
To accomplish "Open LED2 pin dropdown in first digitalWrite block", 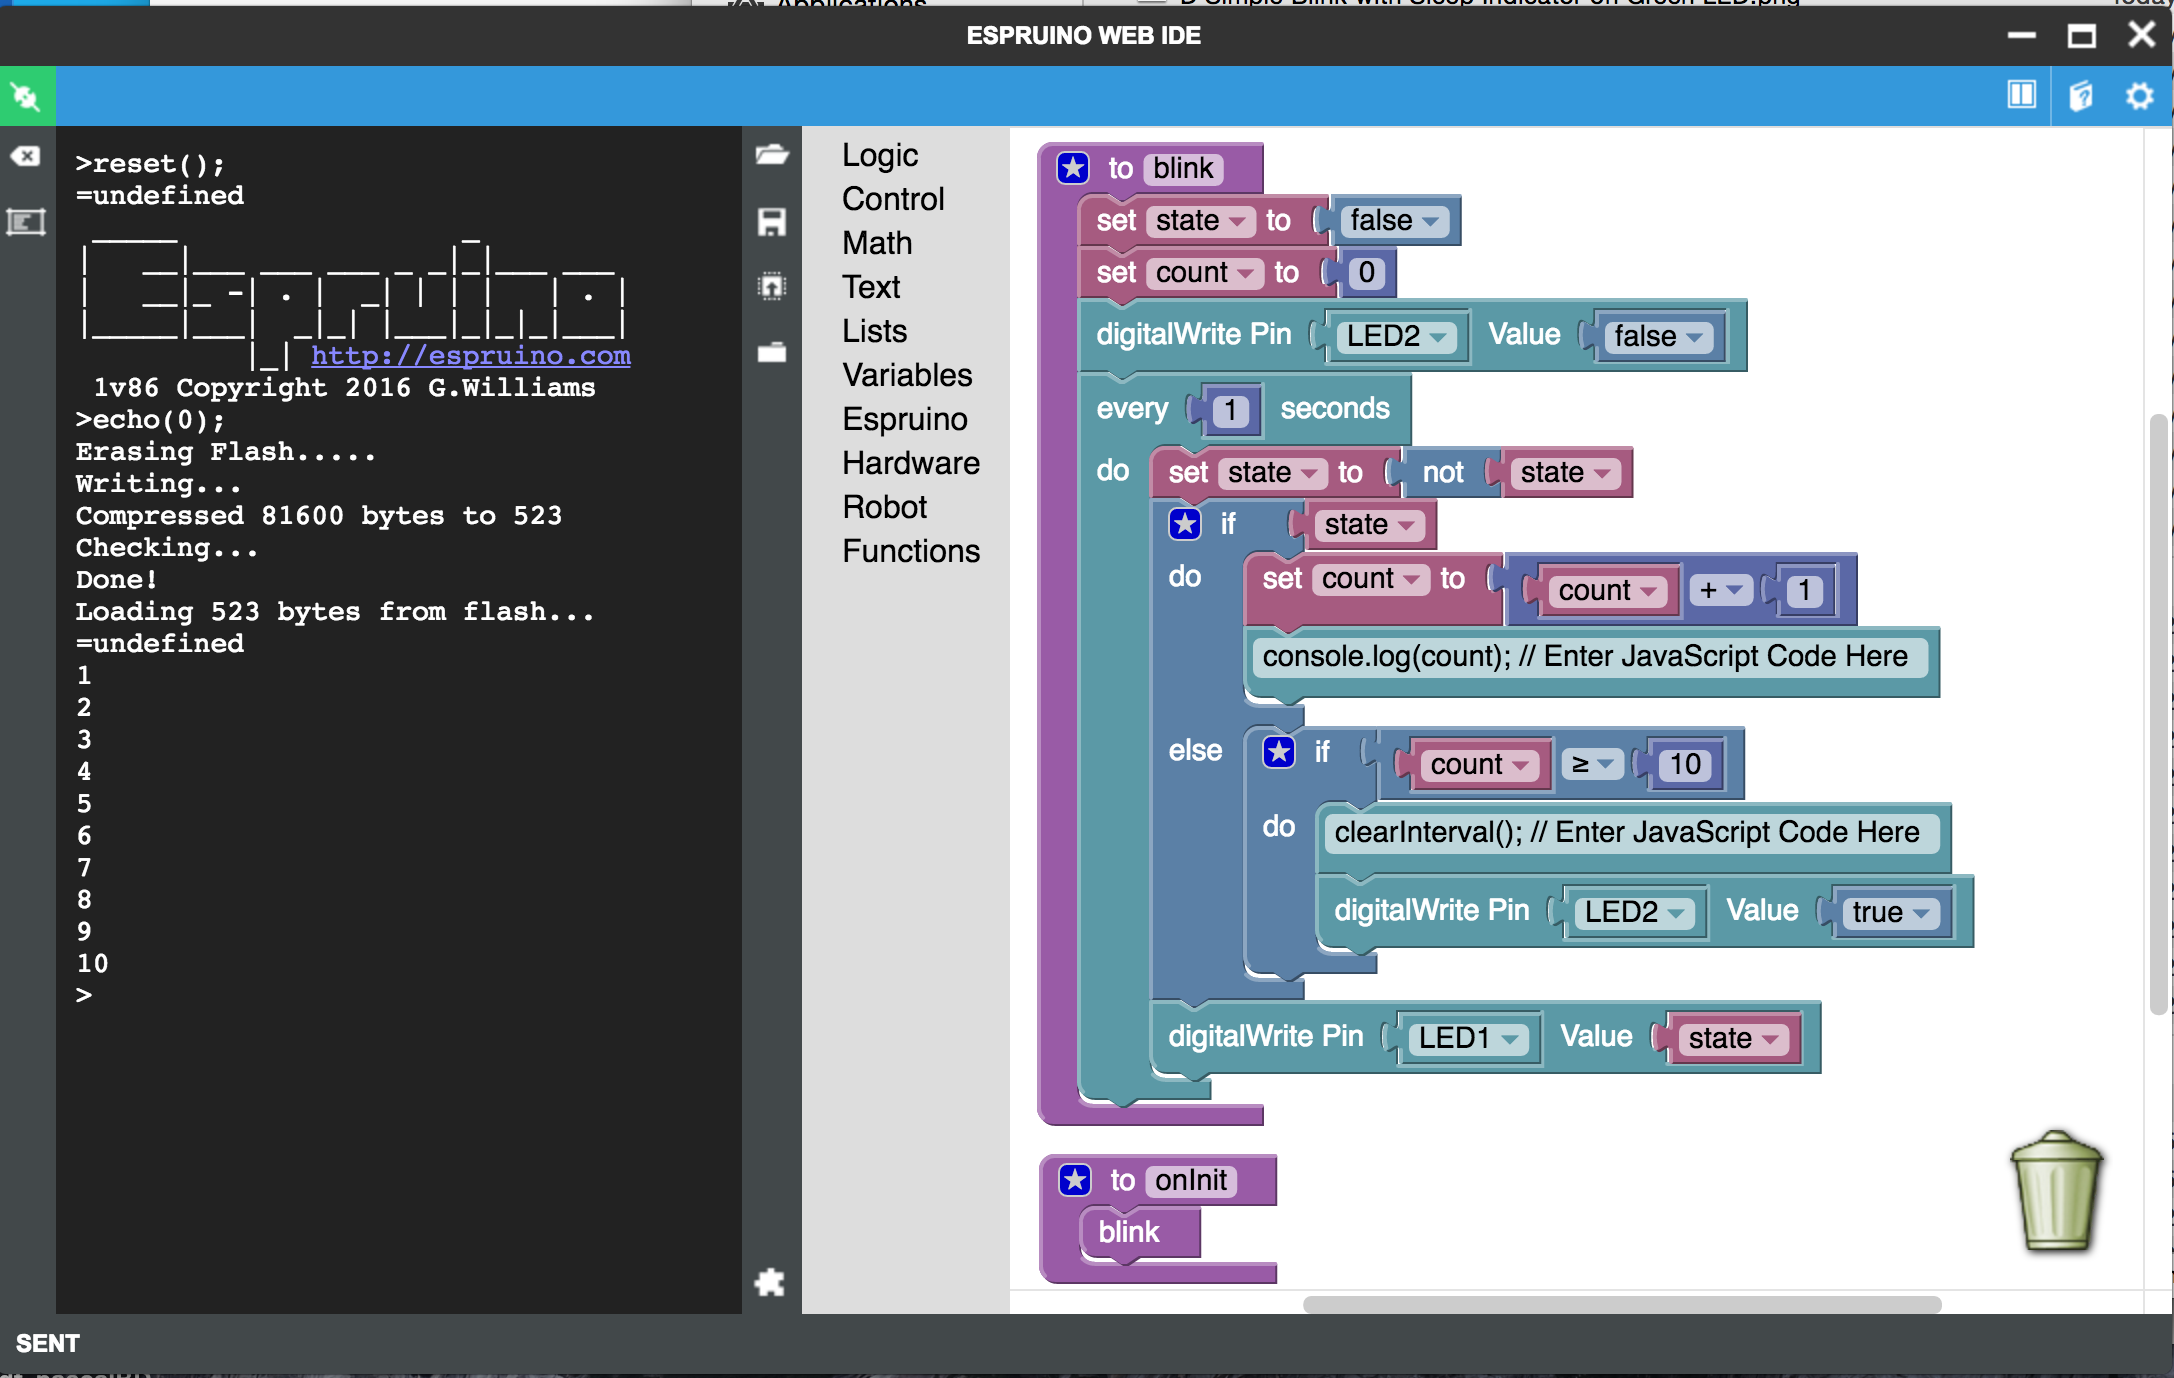I will pos(1397,336).
